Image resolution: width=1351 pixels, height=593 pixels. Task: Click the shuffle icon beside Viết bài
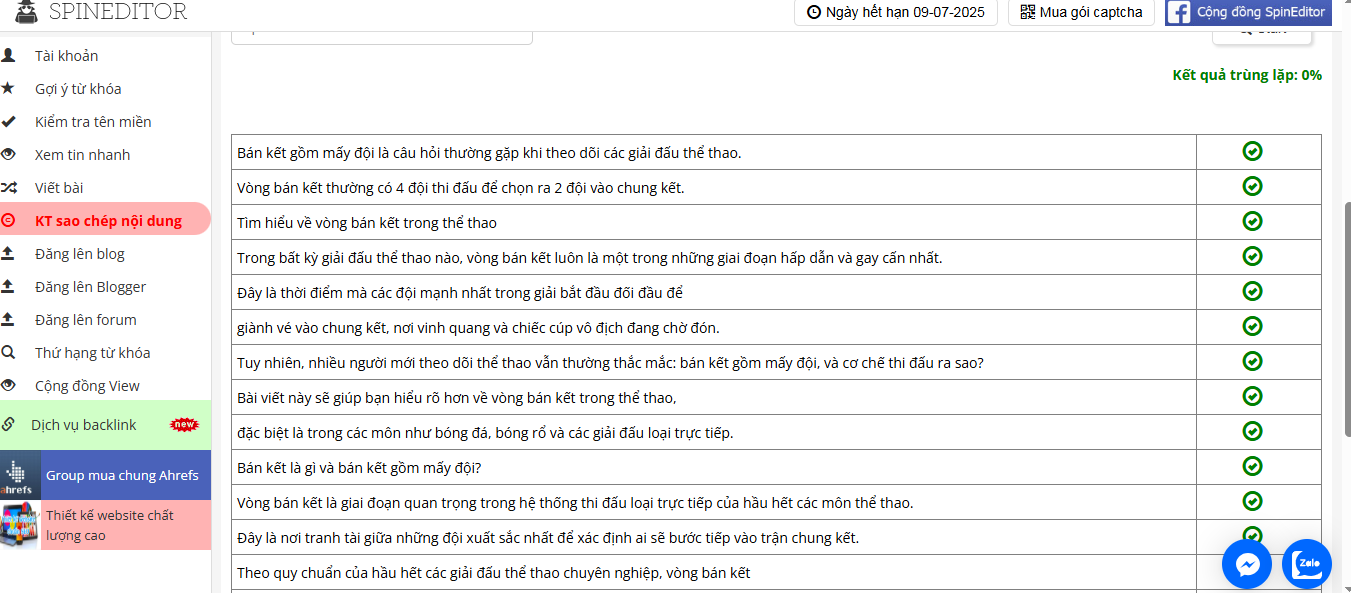point(8,187)
